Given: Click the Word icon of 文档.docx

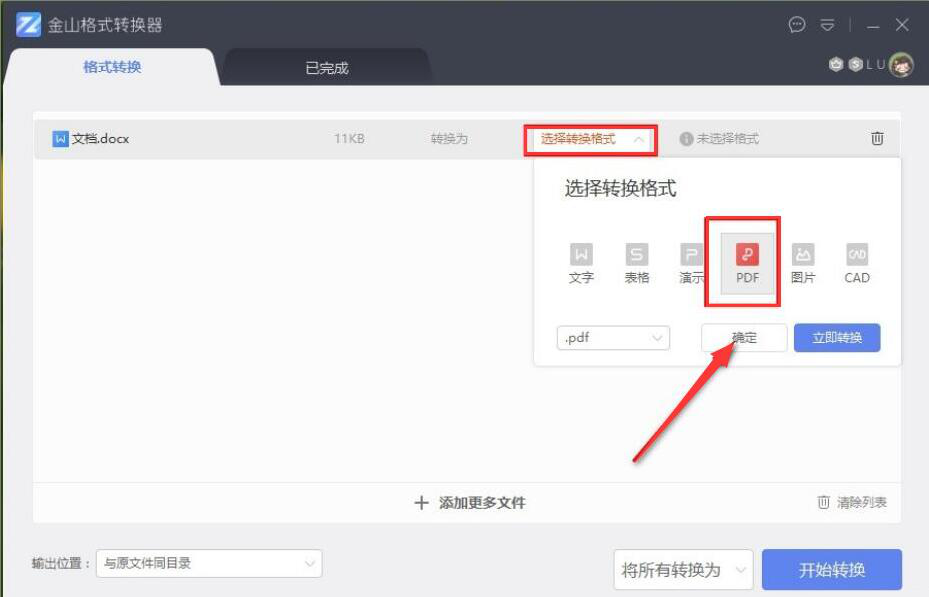Looking at the screenshot, I should pyautogui.click(x=60, y=139).
